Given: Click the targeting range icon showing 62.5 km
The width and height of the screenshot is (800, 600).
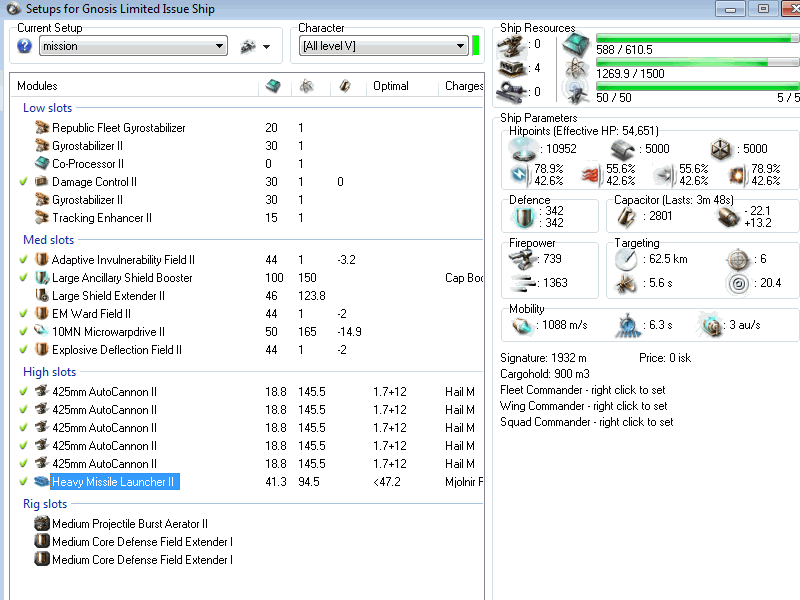Looking at the screenshot, I should 626,260.
